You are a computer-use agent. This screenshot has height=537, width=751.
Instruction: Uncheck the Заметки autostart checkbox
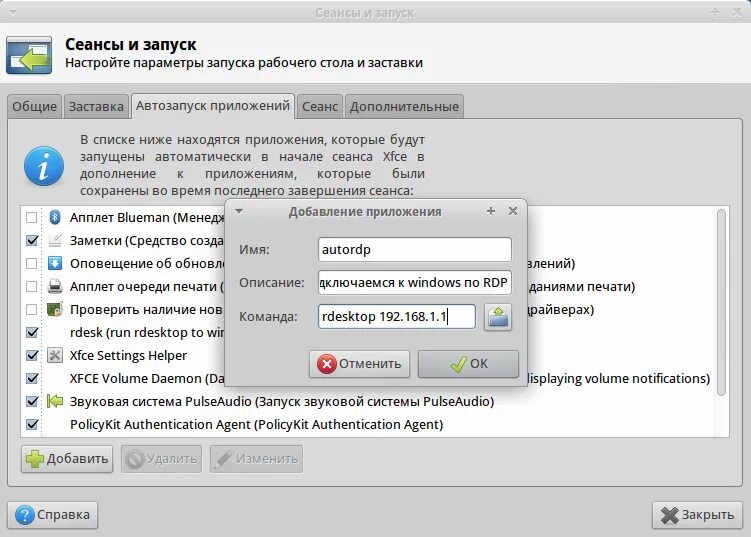[x=32, y=240]
